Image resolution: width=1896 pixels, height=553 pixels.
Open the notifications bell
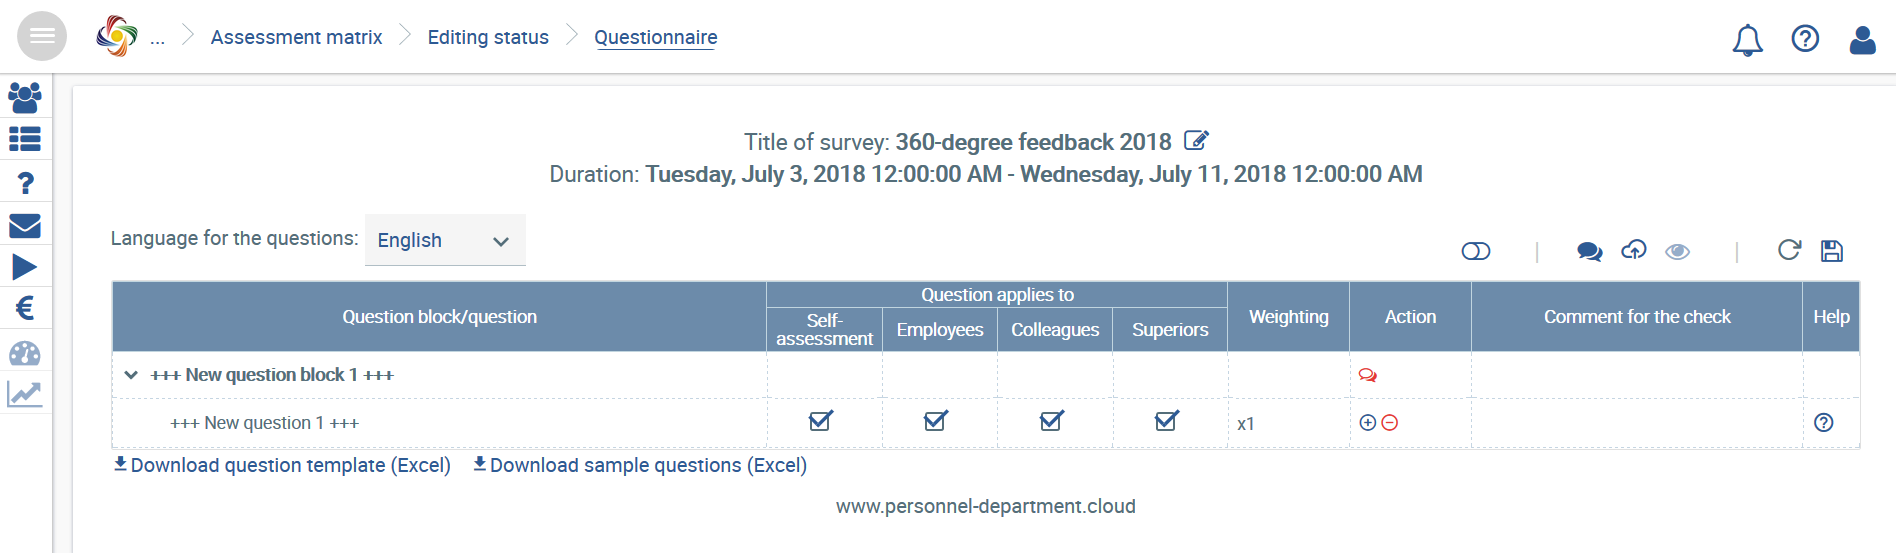[x=1747, y=40]
